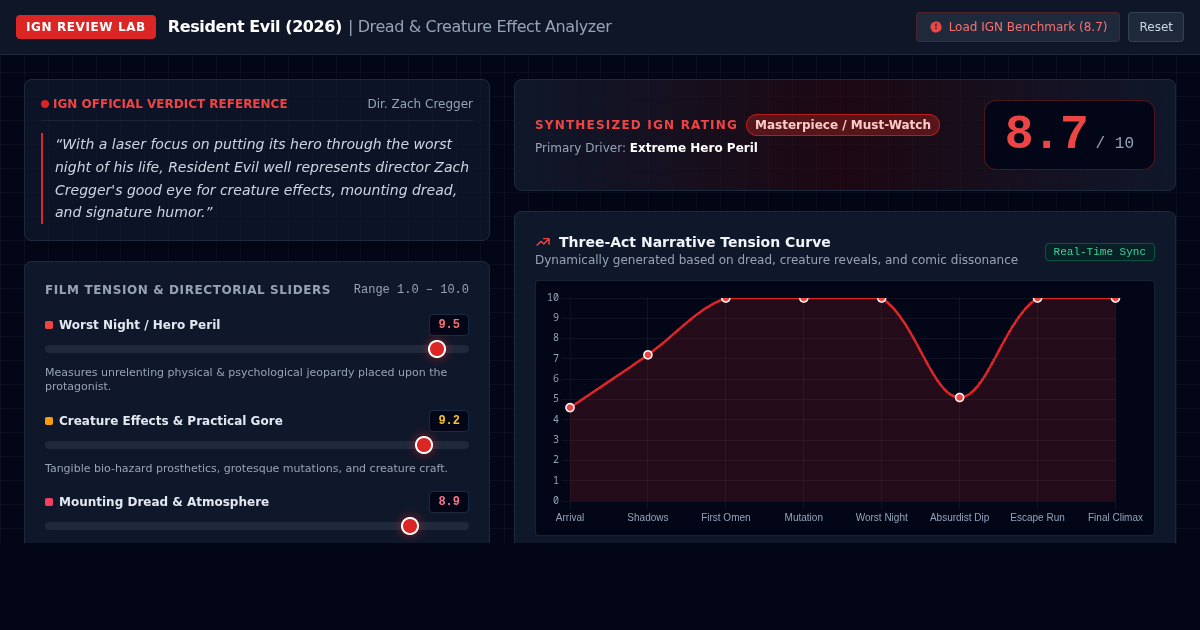Click the First Omen axis label

[726, 518]
